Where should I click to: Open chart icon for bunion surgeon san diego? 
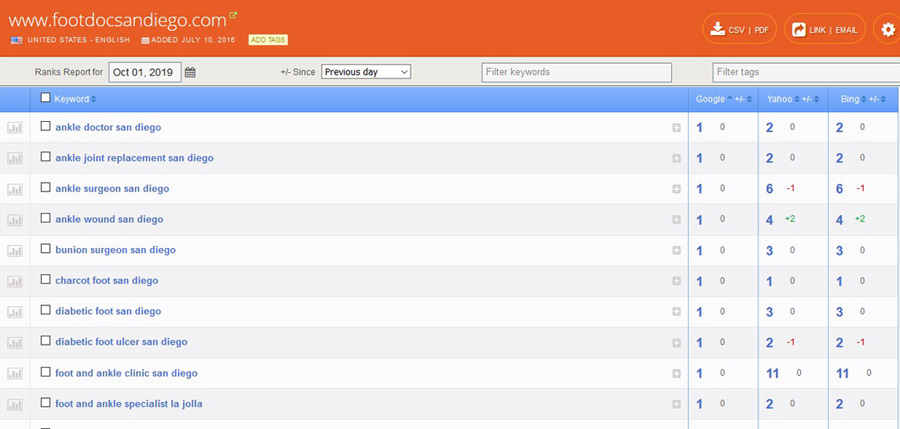pyautogui.click(x=15, y=251)
